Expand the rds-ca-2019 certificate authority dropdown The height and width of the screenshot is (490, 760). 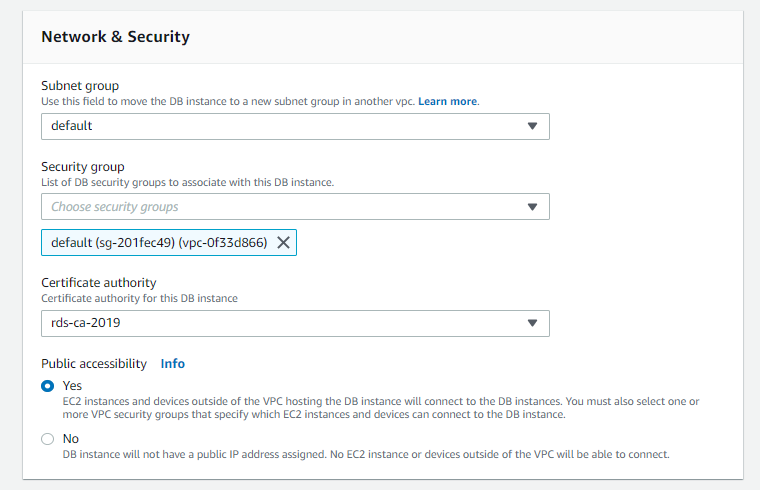click(x=295, y=323)
